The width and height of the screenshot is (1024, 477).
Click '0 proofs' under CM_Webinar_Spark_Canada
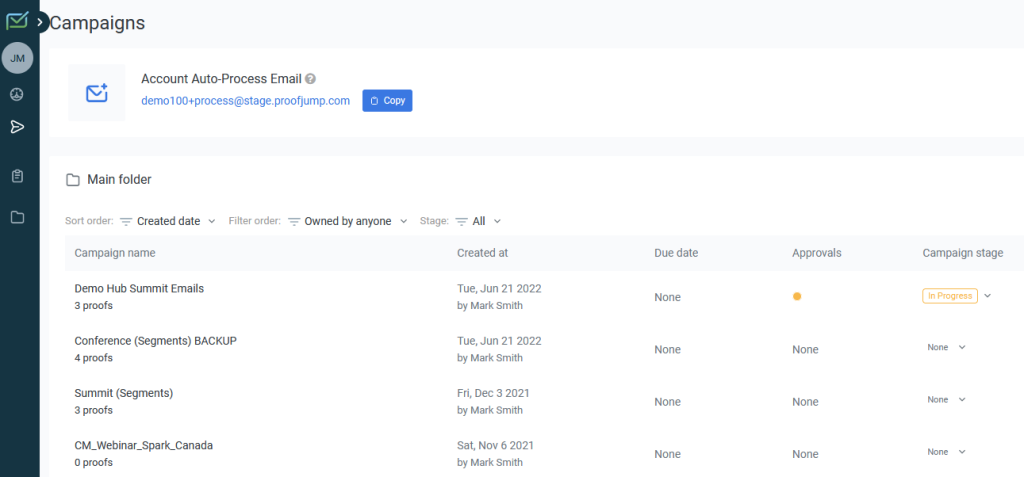pos(93,462)
